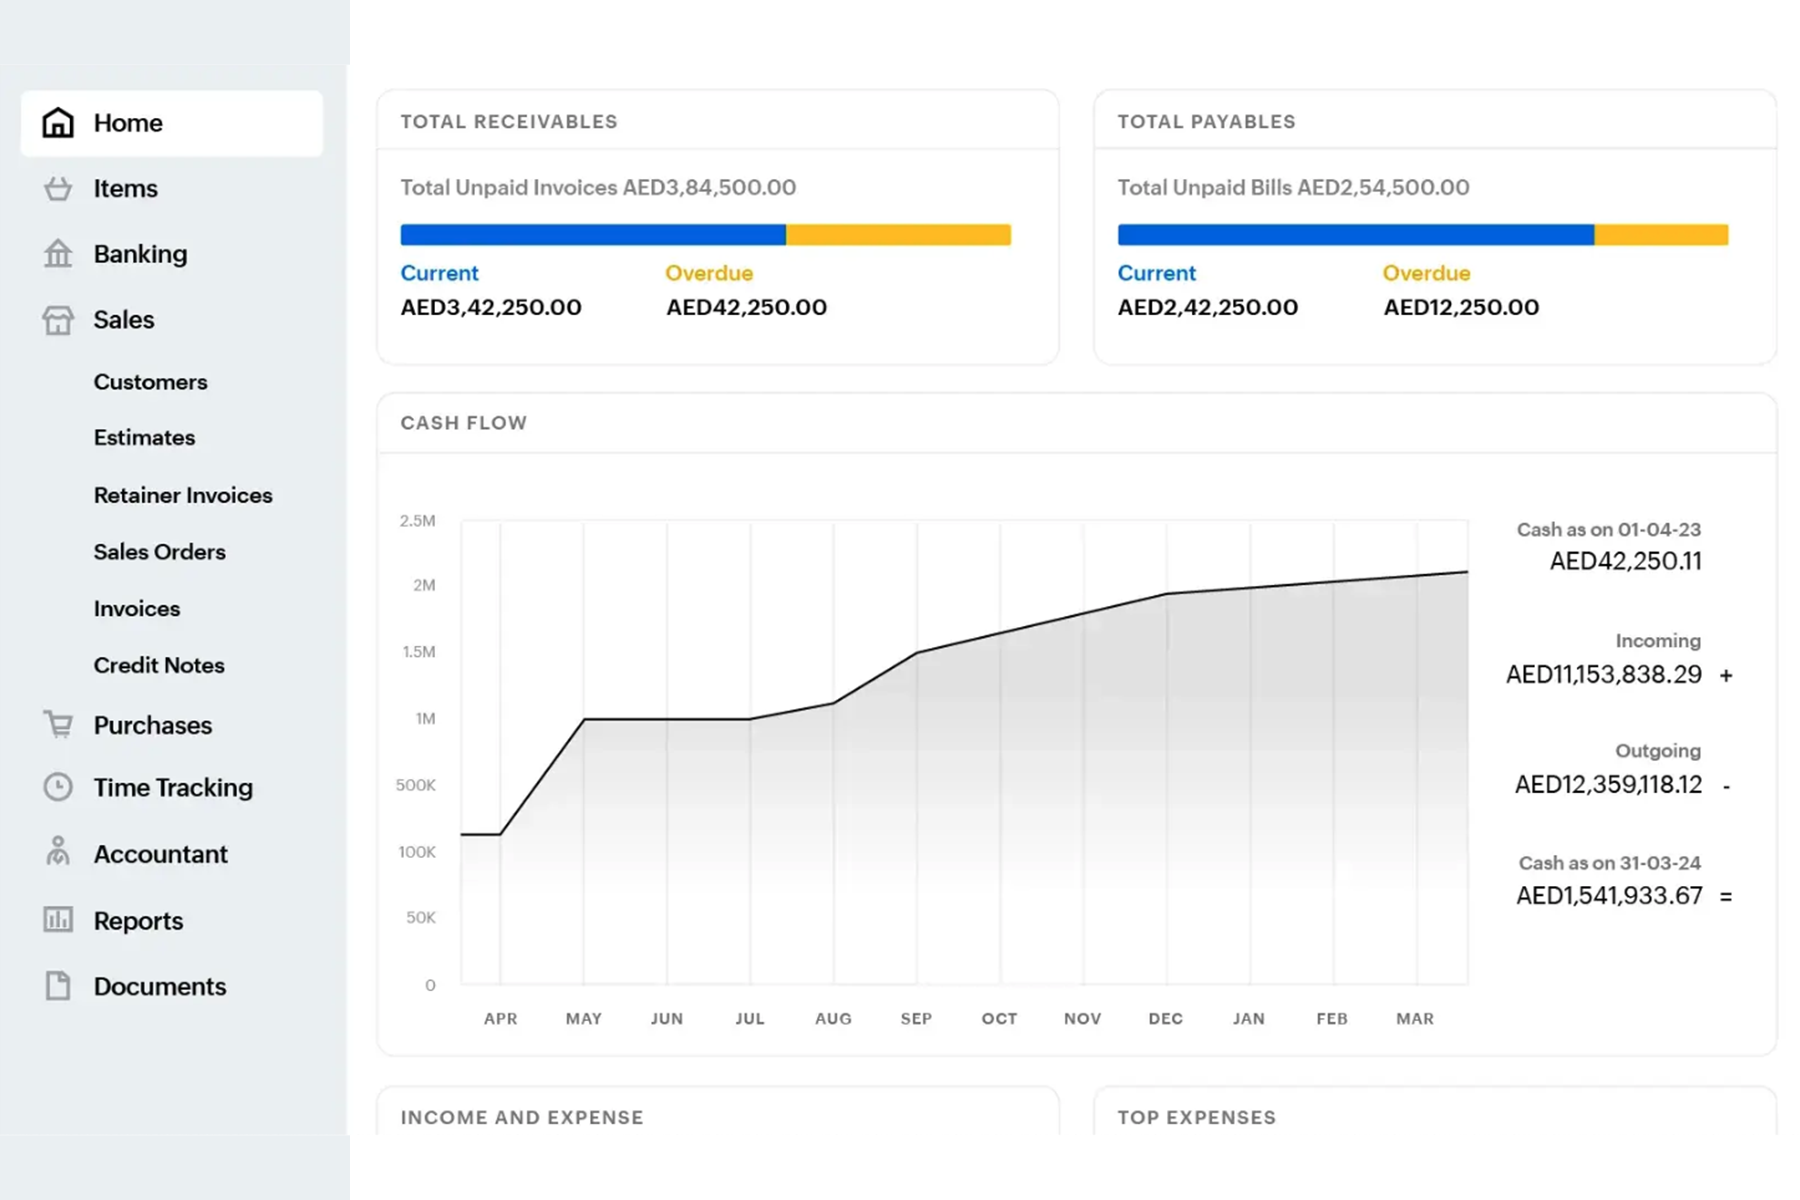The height and width of the screenshot is (1200, 1800).
Task: Click the 2M y-axis label
Action: pos(424,585)
